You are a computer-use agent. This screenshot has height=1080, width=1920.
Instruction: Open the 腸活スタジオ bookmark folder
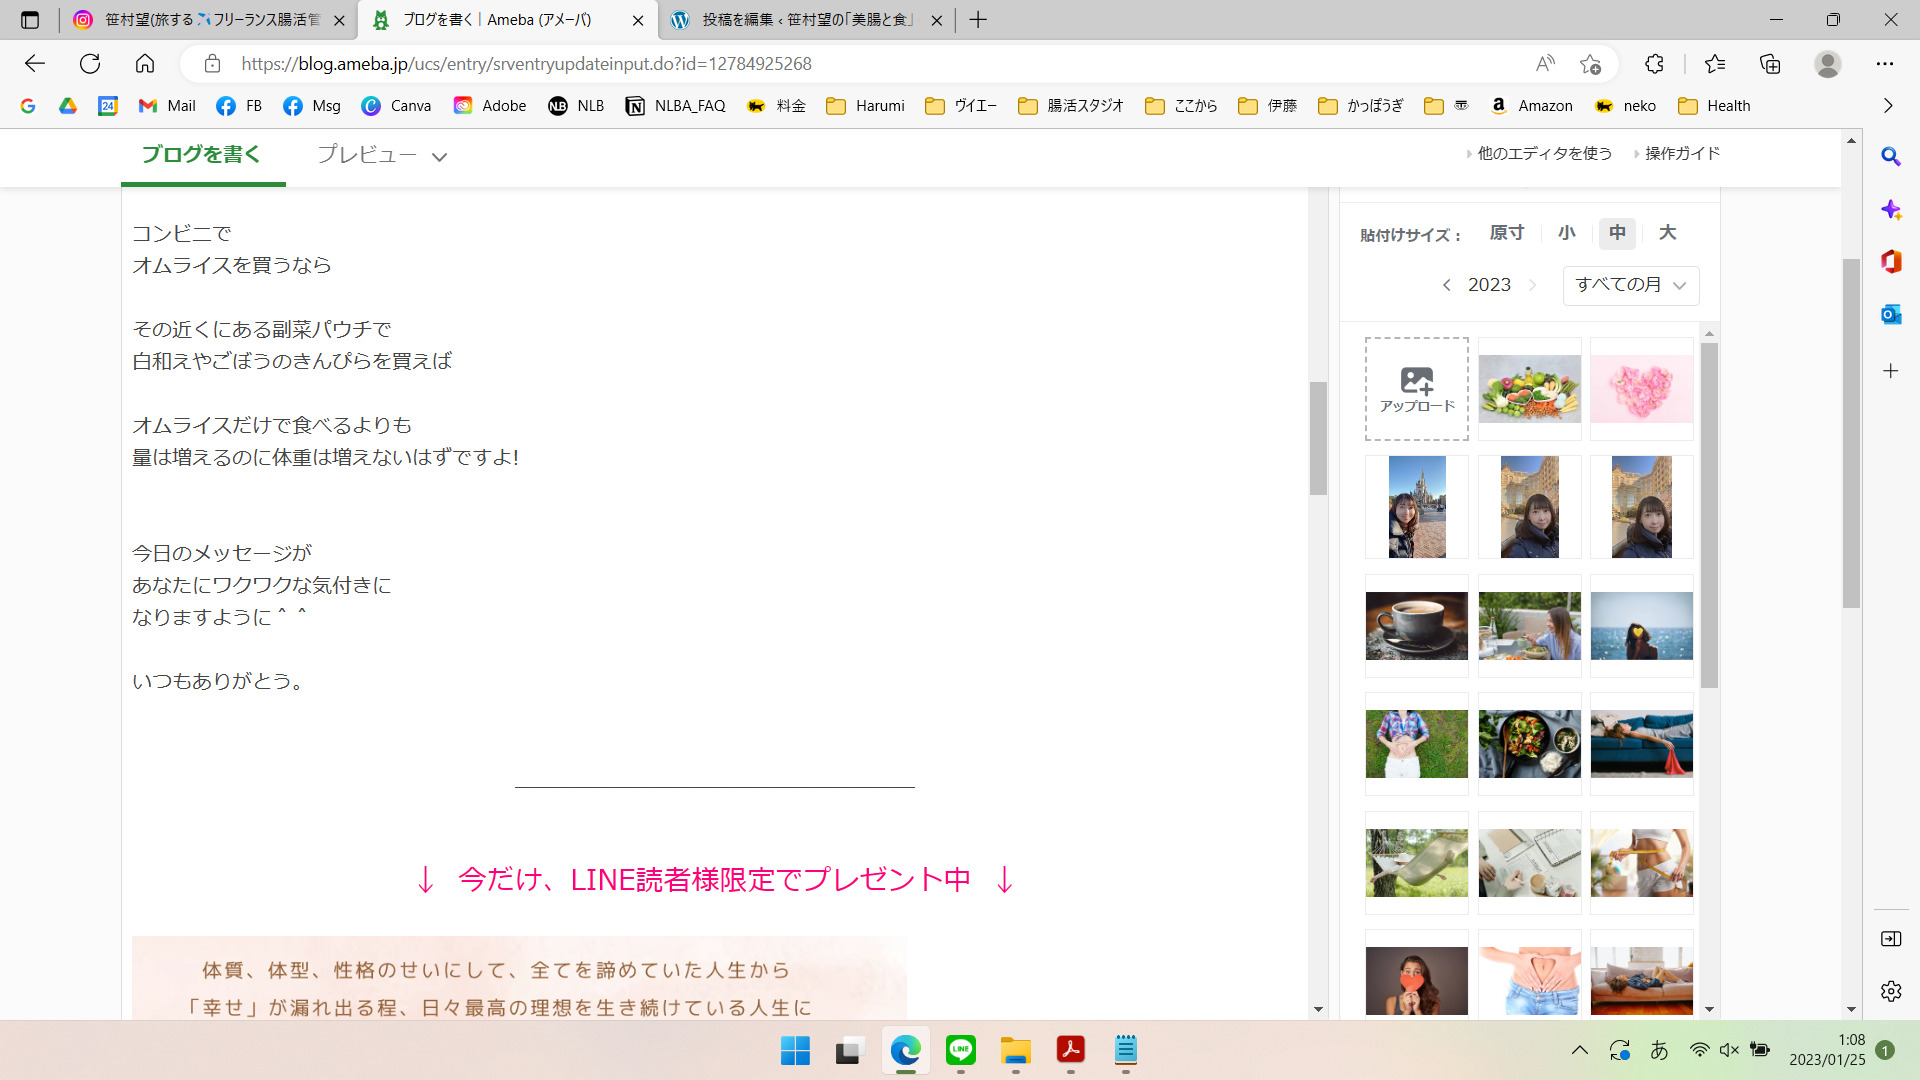tap(1071, 106)
